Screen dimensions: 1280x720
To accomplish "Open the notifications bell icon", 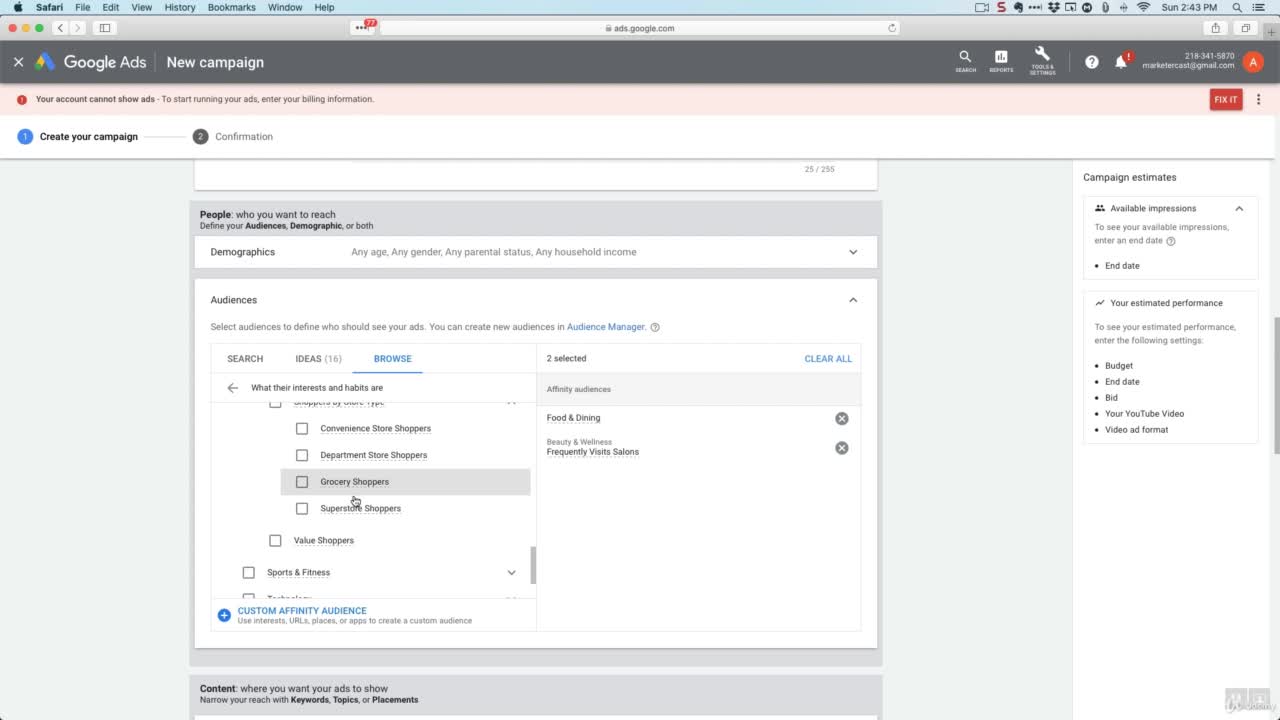I will click(1122, 62).
